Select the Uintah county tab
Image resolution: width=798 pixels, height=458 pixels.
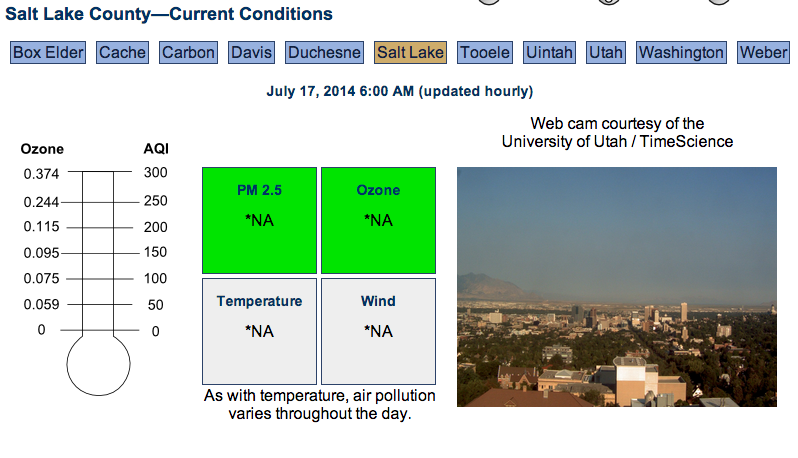549,52
